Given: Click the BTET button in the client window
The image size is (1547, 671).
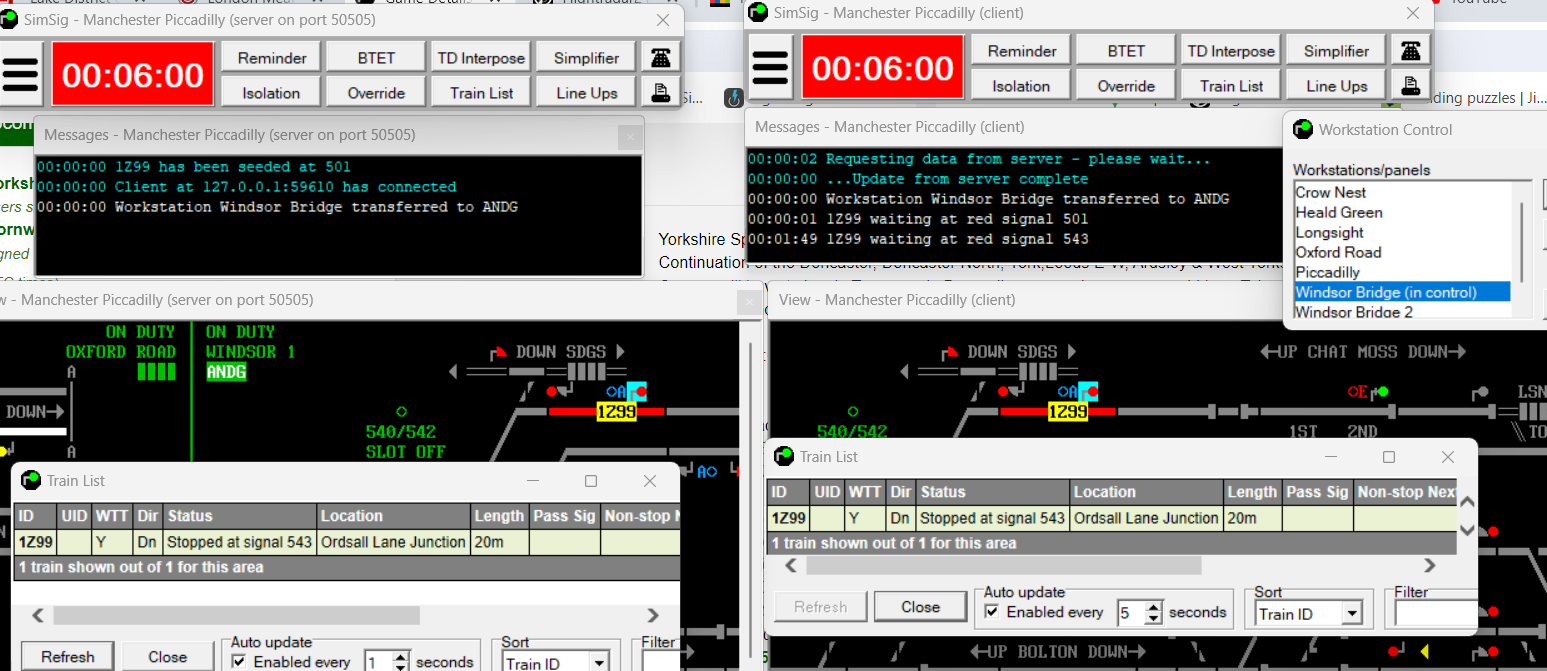Looking at the screenshot, I should point(1126,51).
